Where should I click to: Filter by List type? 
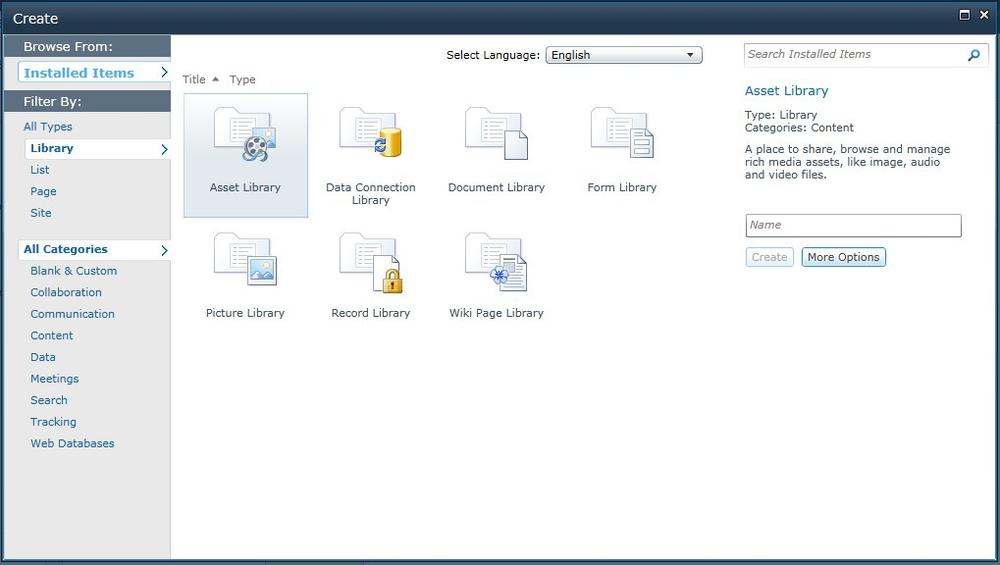(x=40, y=170)
